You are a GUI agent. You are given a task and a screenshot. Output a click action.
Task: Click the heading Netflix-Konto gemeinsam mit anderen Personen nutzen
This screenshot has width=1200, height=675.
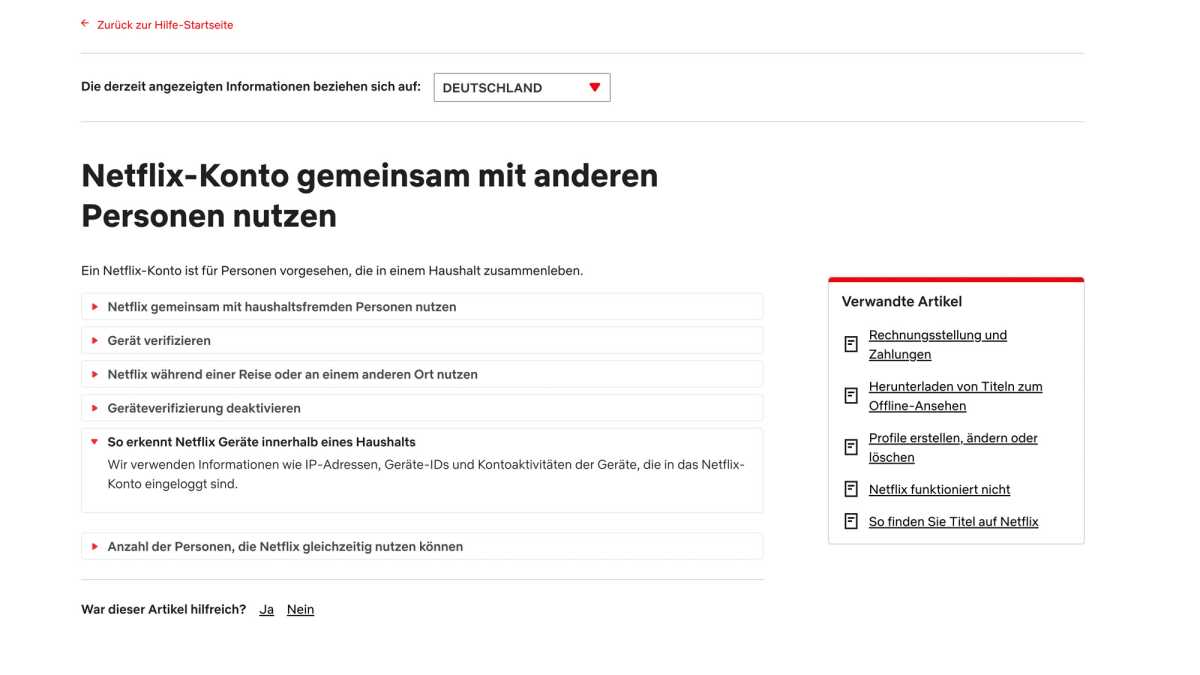(370, 195)
